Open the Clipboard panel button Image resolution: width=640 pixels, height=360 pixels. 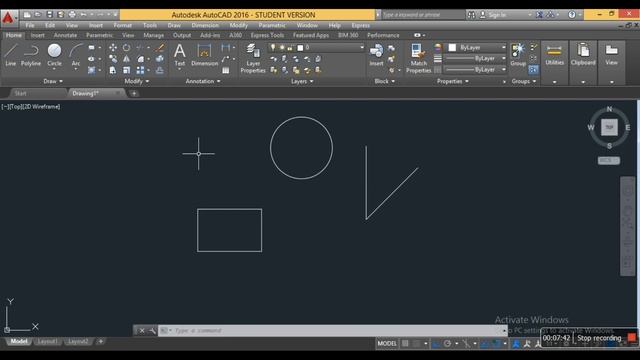pos(583,55)
